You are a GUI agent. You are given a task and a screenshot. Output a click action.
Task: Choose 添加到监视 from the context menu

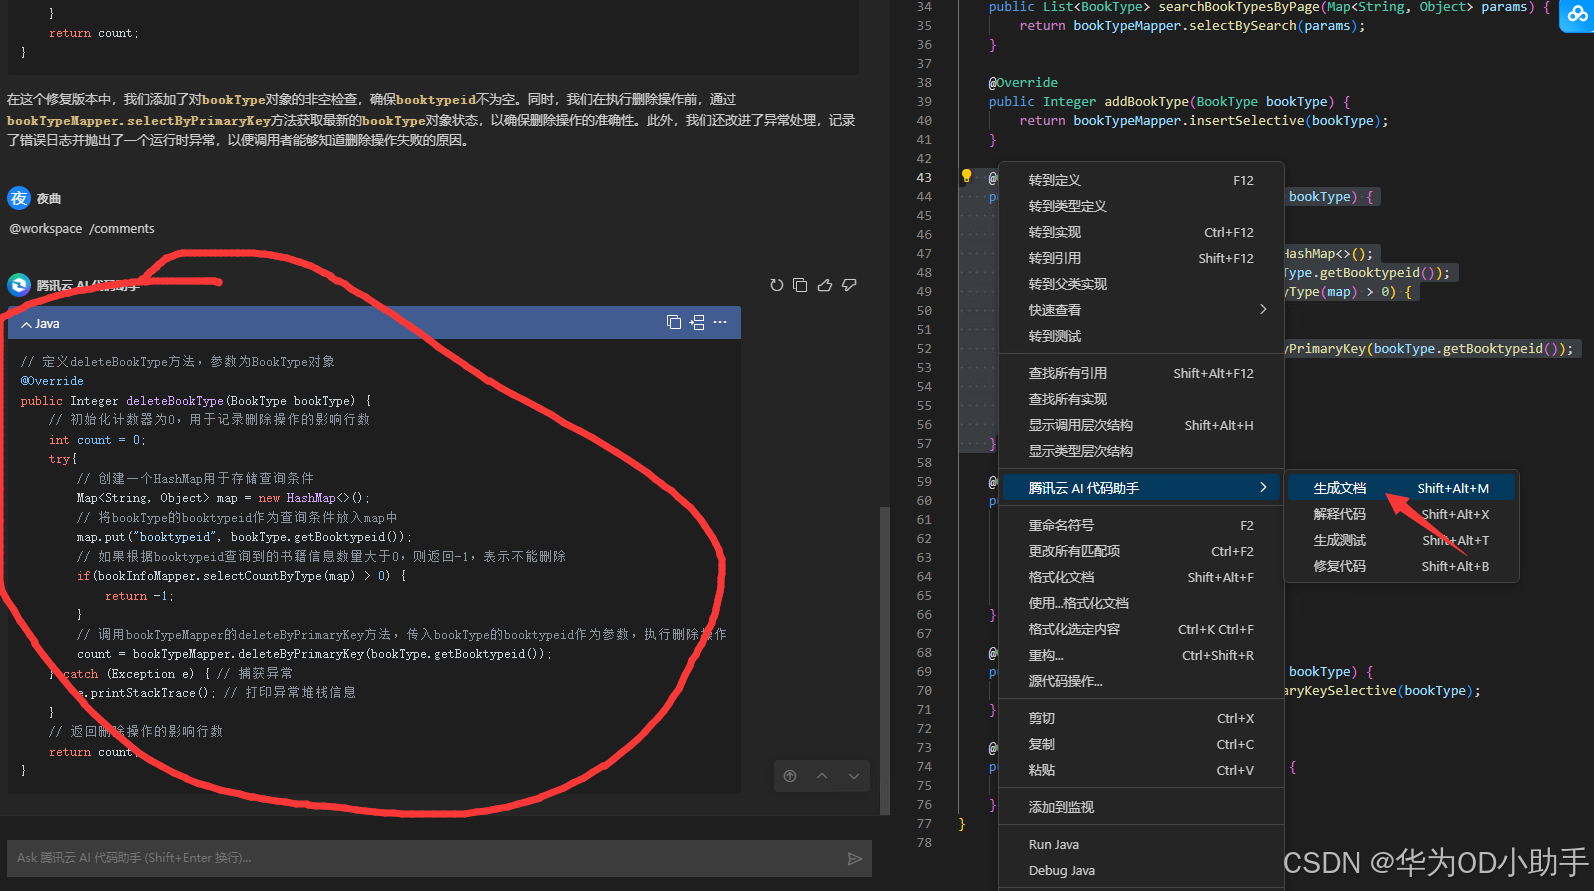click(x=1141, y=807)
